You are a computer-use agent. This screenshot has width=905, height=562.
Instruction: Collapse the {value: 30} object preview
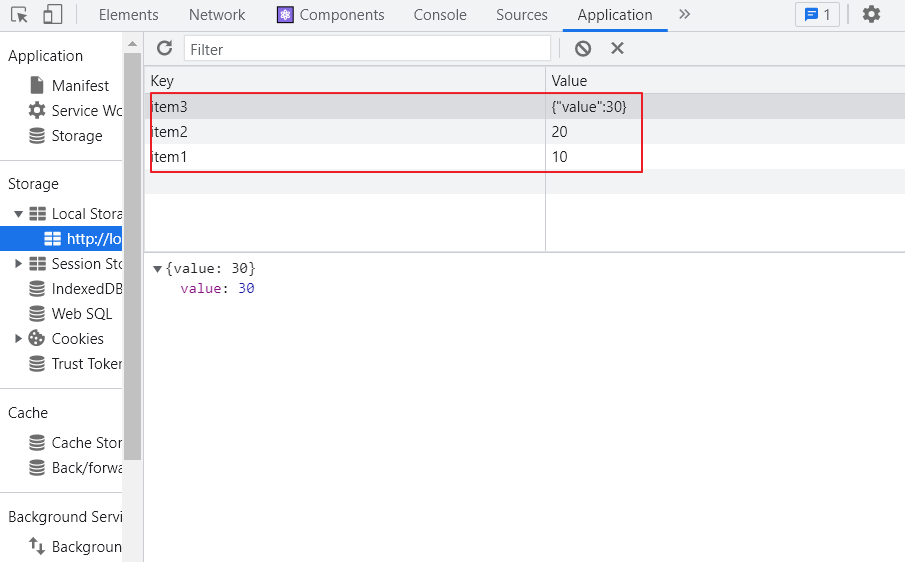pos(157,269)
